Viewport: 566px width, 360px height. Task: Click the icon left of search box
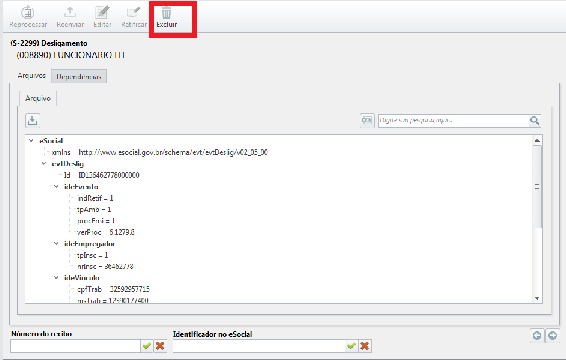367,120
